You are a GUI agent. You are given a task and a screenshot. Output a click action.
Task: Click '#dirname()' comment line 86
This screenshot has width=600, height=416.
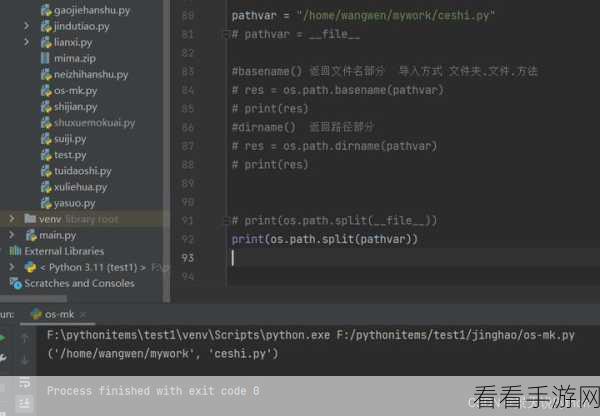302,127
